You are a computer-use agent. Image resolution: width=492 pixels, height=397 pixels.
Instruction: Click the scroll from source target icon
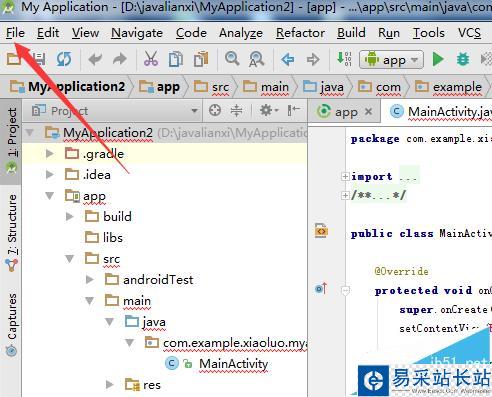pyautogui.click(x=215, y=110)
